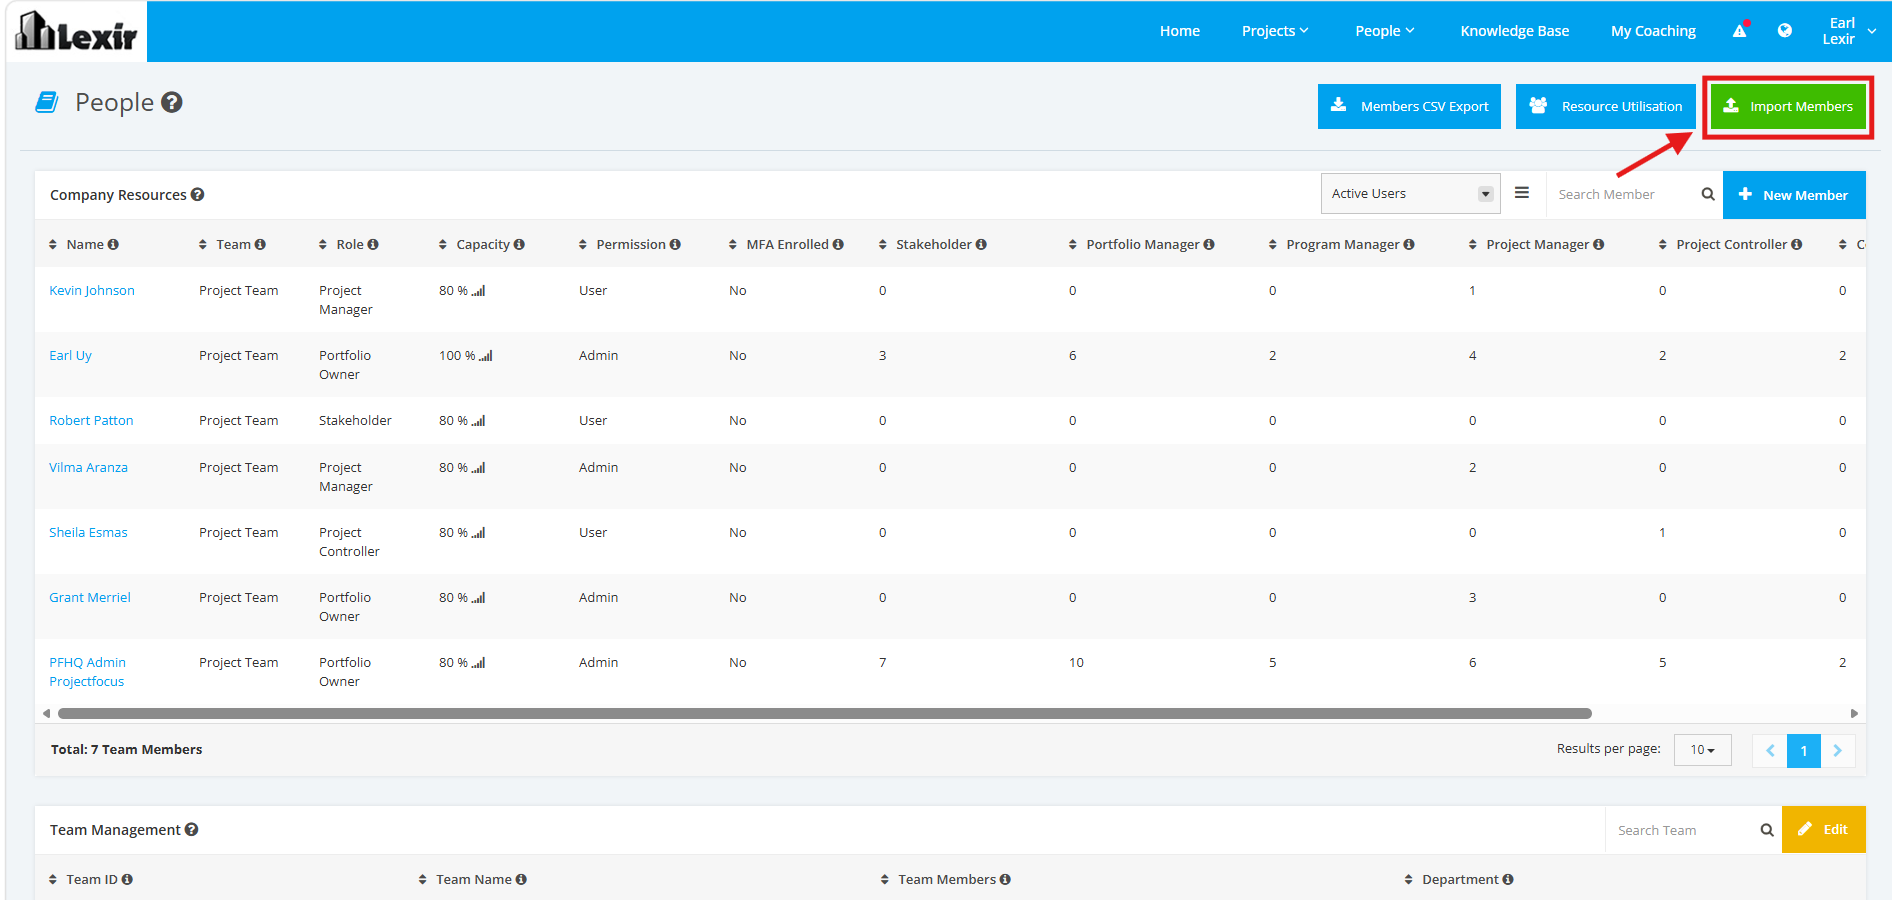Show info icon beside Department column
The width and height of the screenshot is (1892, 900).
pyautogui.click(x=1508, y=880)
